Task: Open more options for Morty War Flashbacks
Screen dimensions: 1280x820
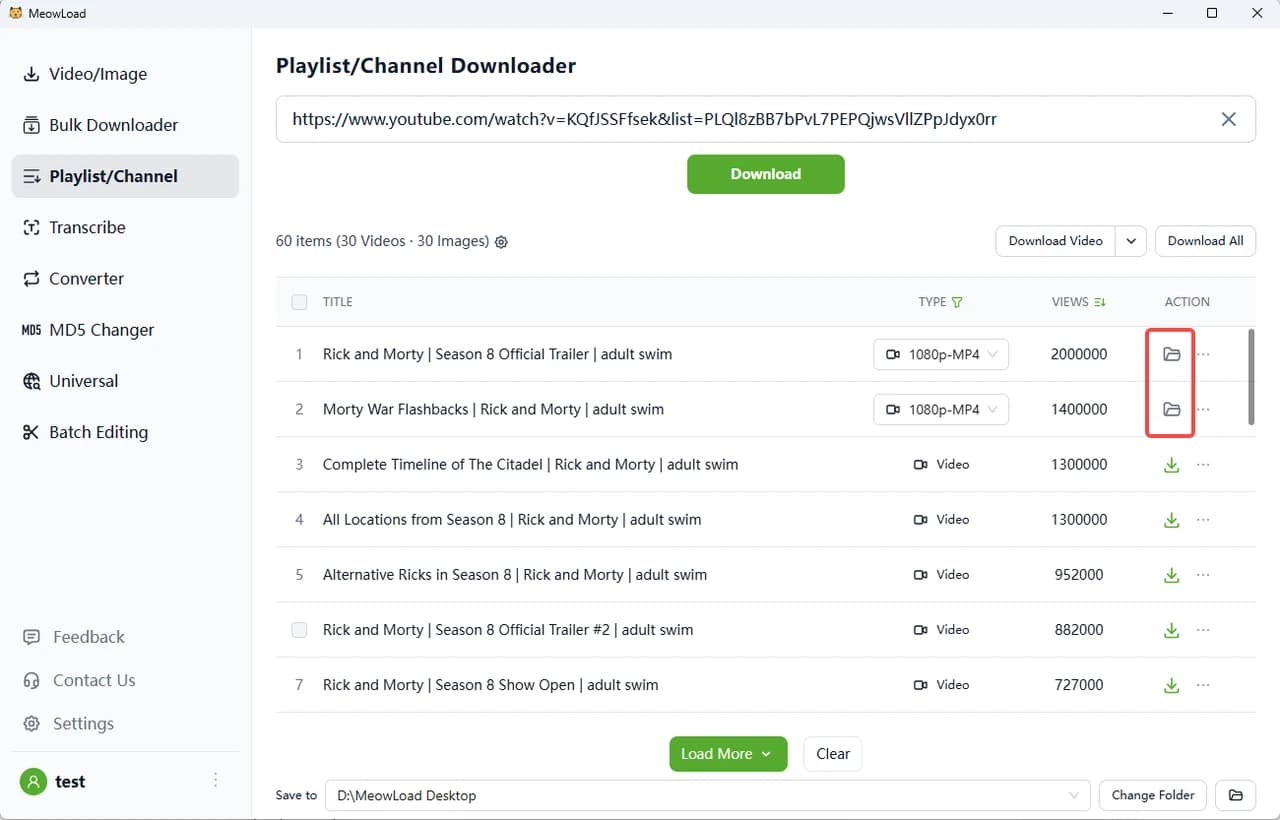Action: pos(1203,409)
